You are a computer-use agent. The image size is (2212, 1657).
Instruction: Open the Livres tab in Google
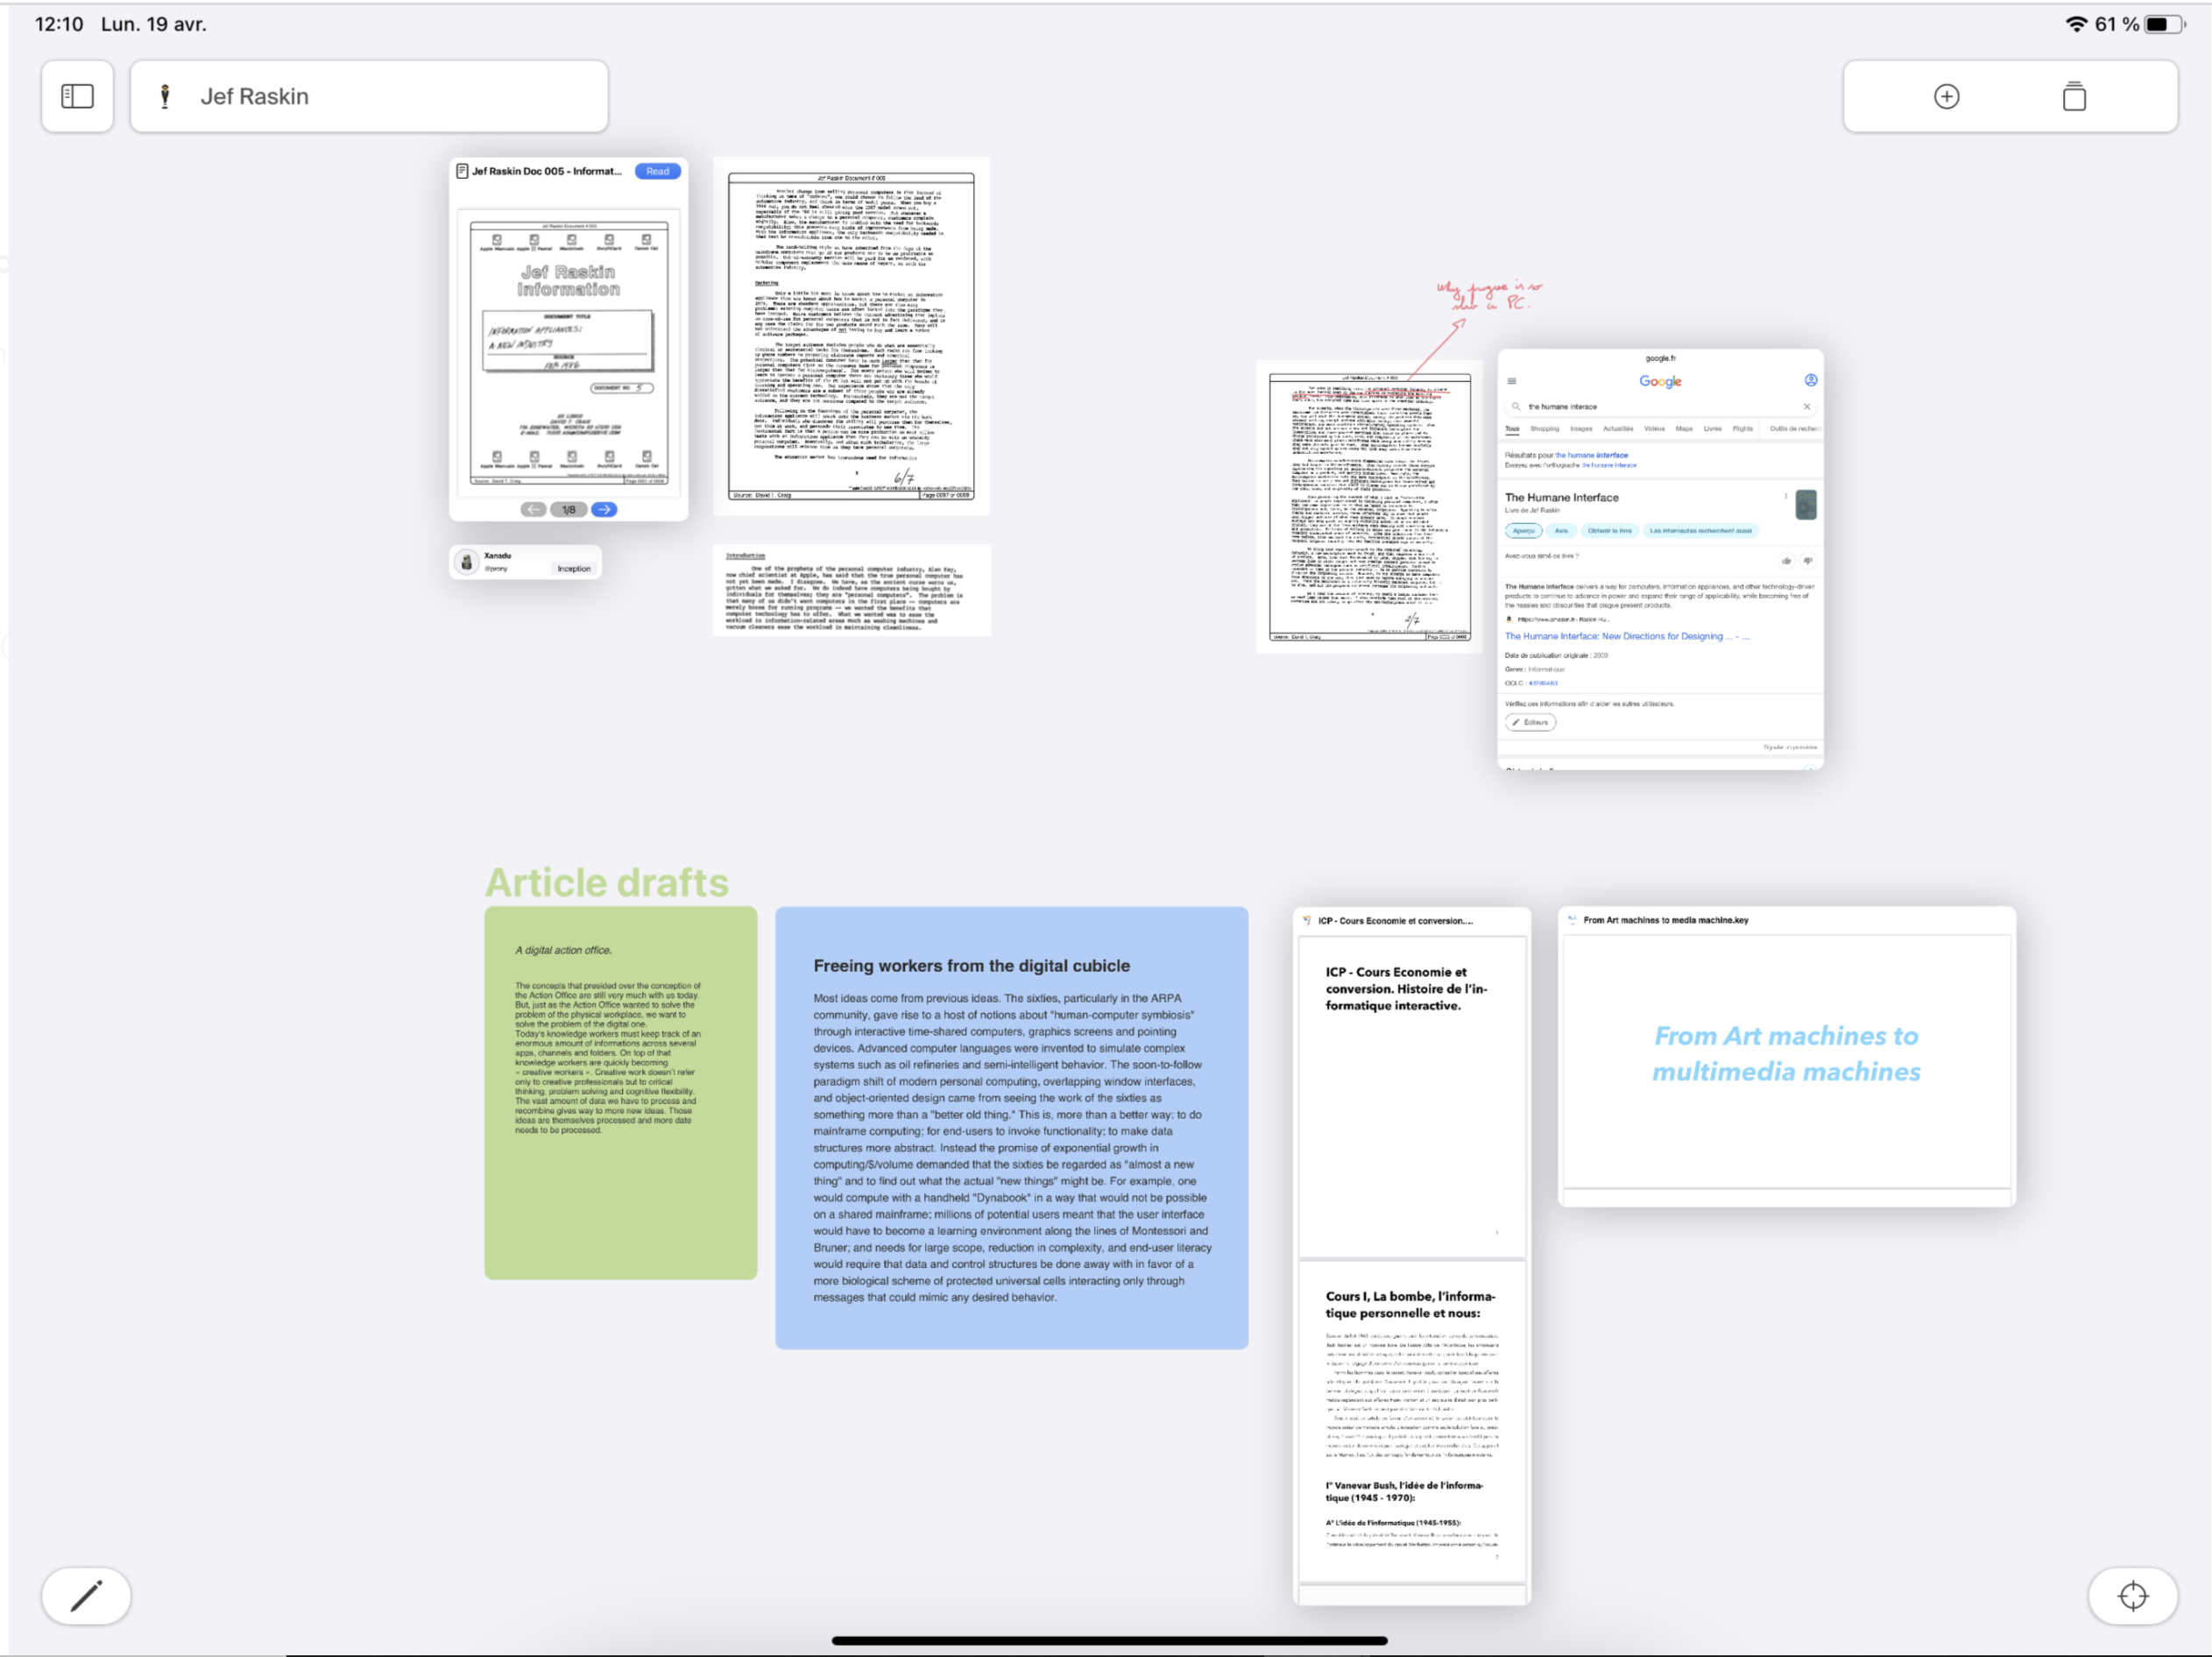pyautogui.click(x=1712, y=429)
